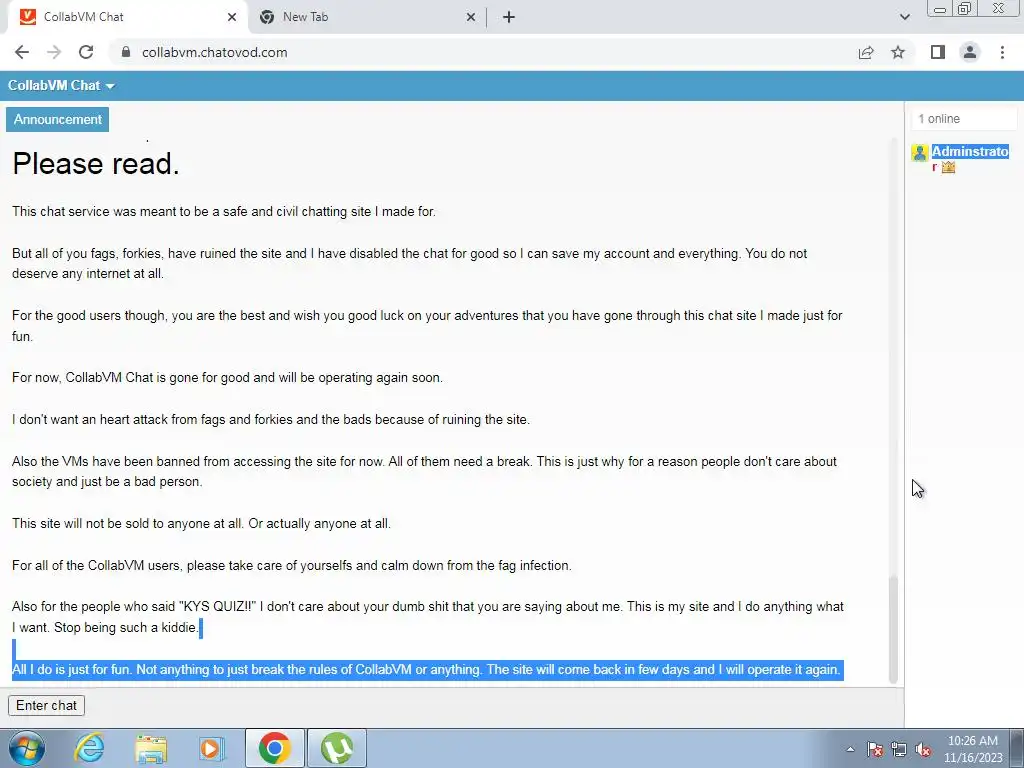Restore down the Chrome window
Image resolution: width=1024 pixels, height=768 pixels.
tap(964, 8)
